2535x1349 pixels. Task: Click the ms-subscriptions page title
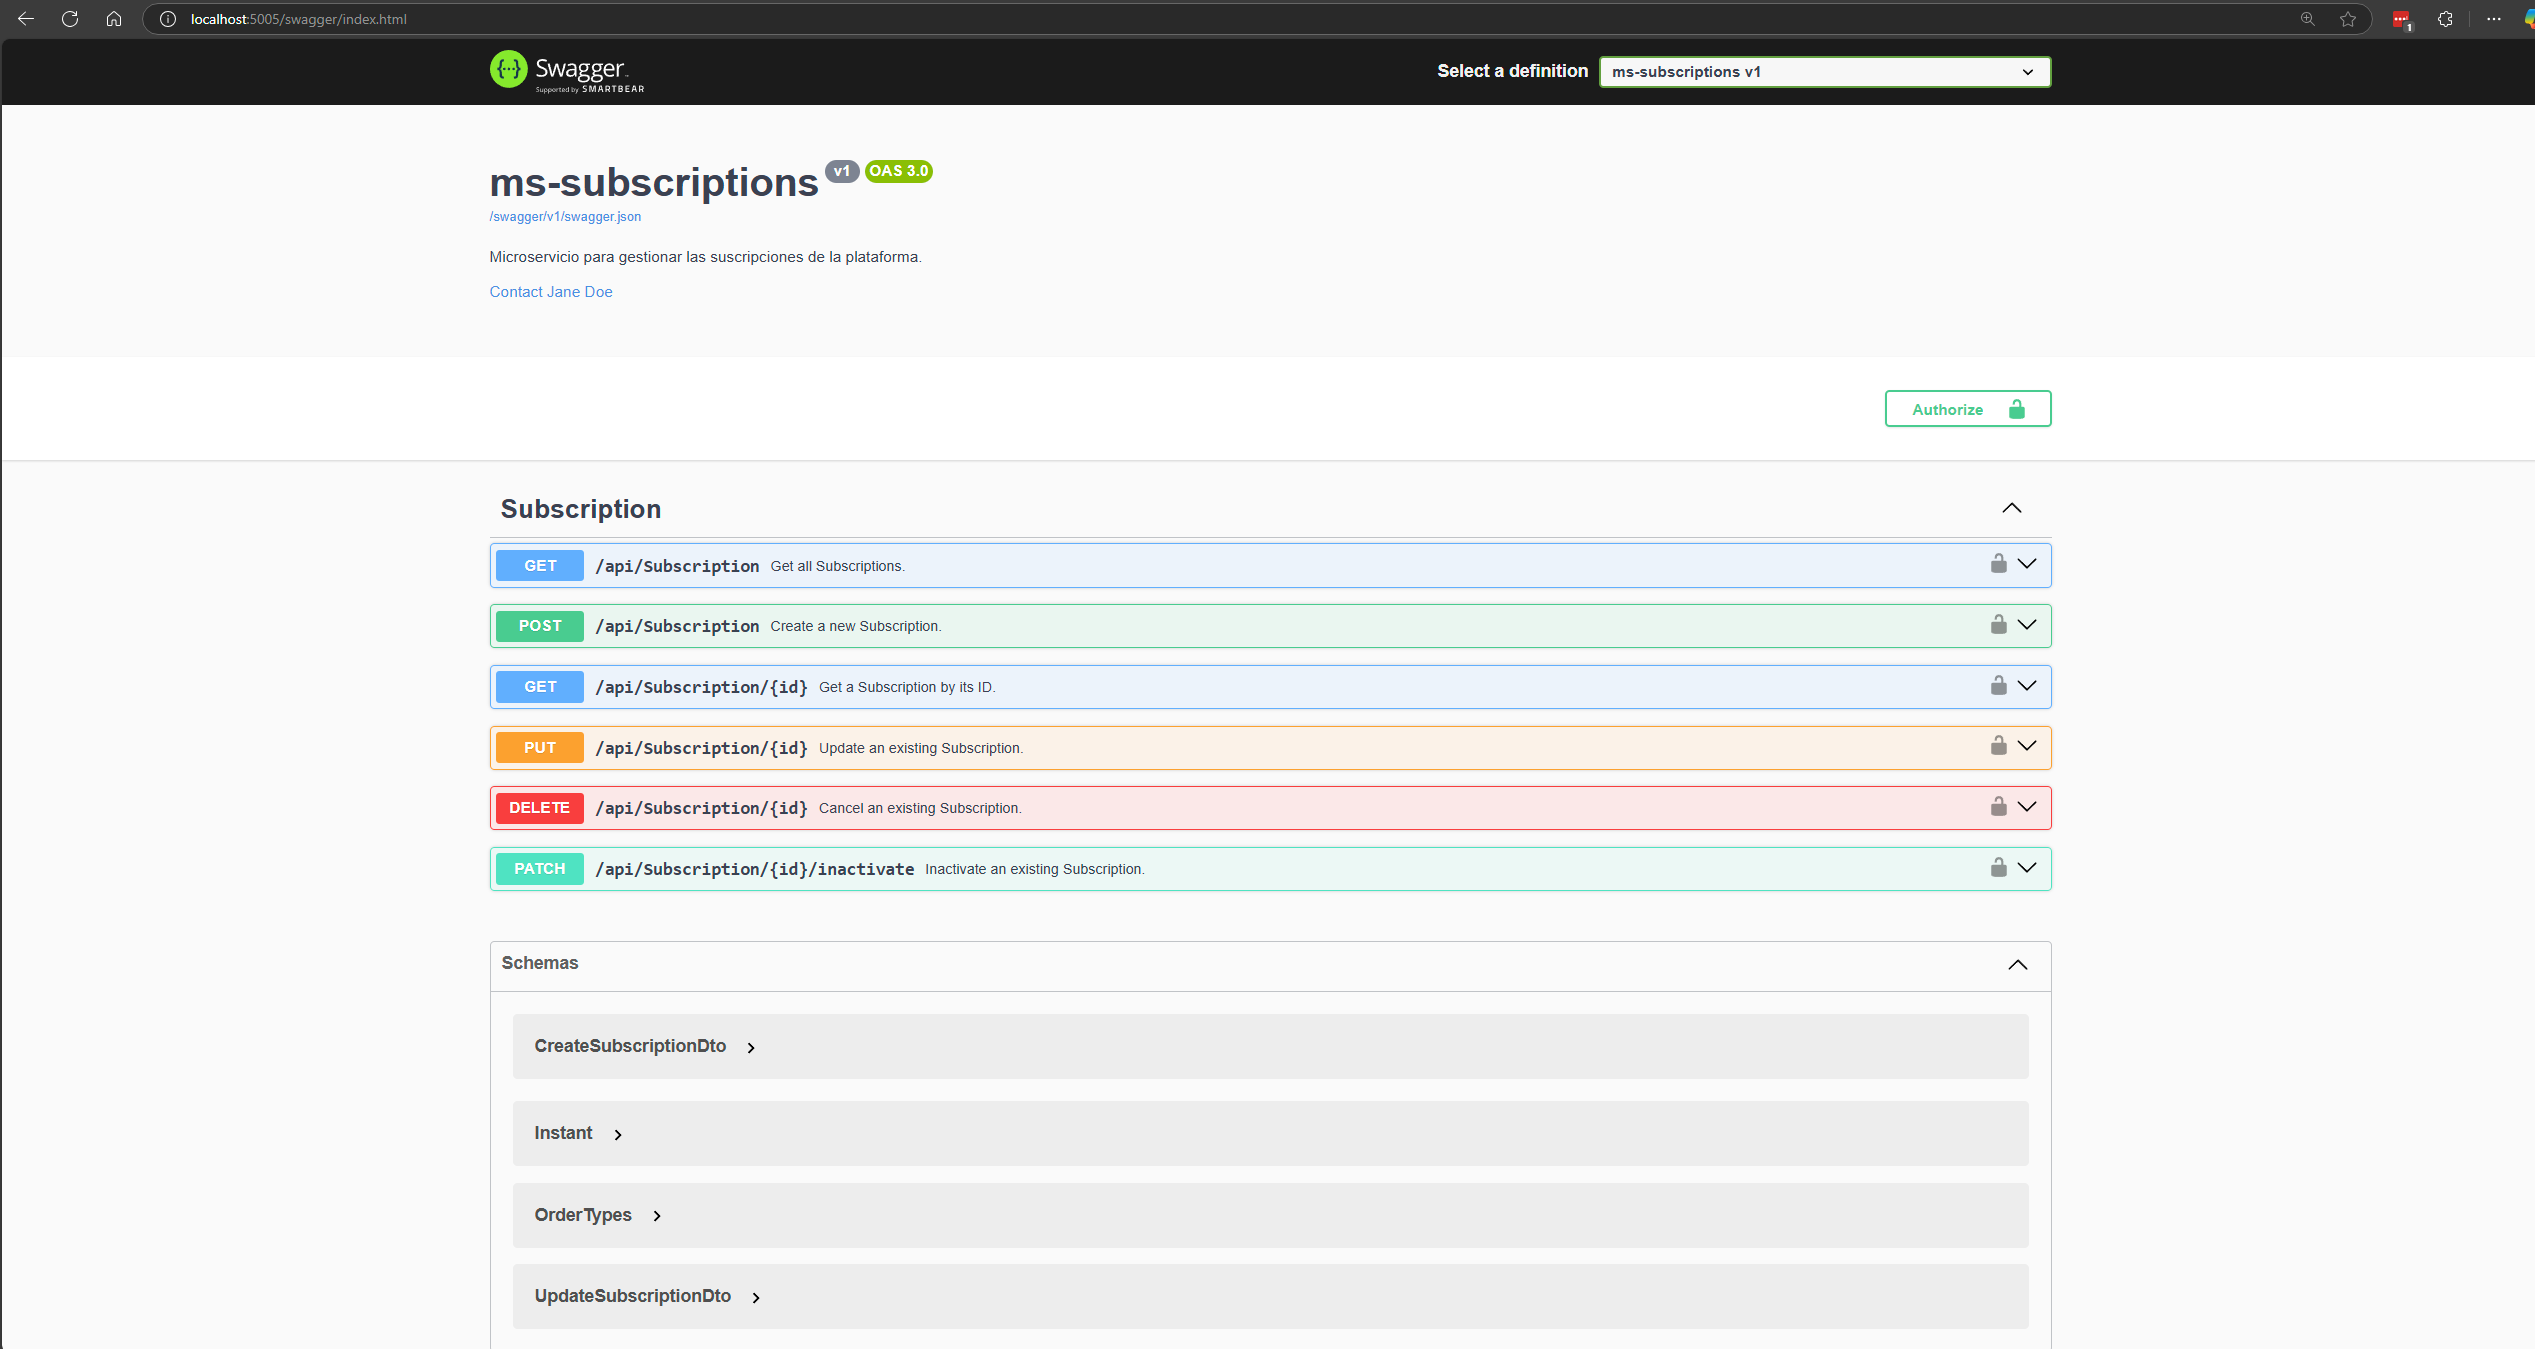[654, 183]
